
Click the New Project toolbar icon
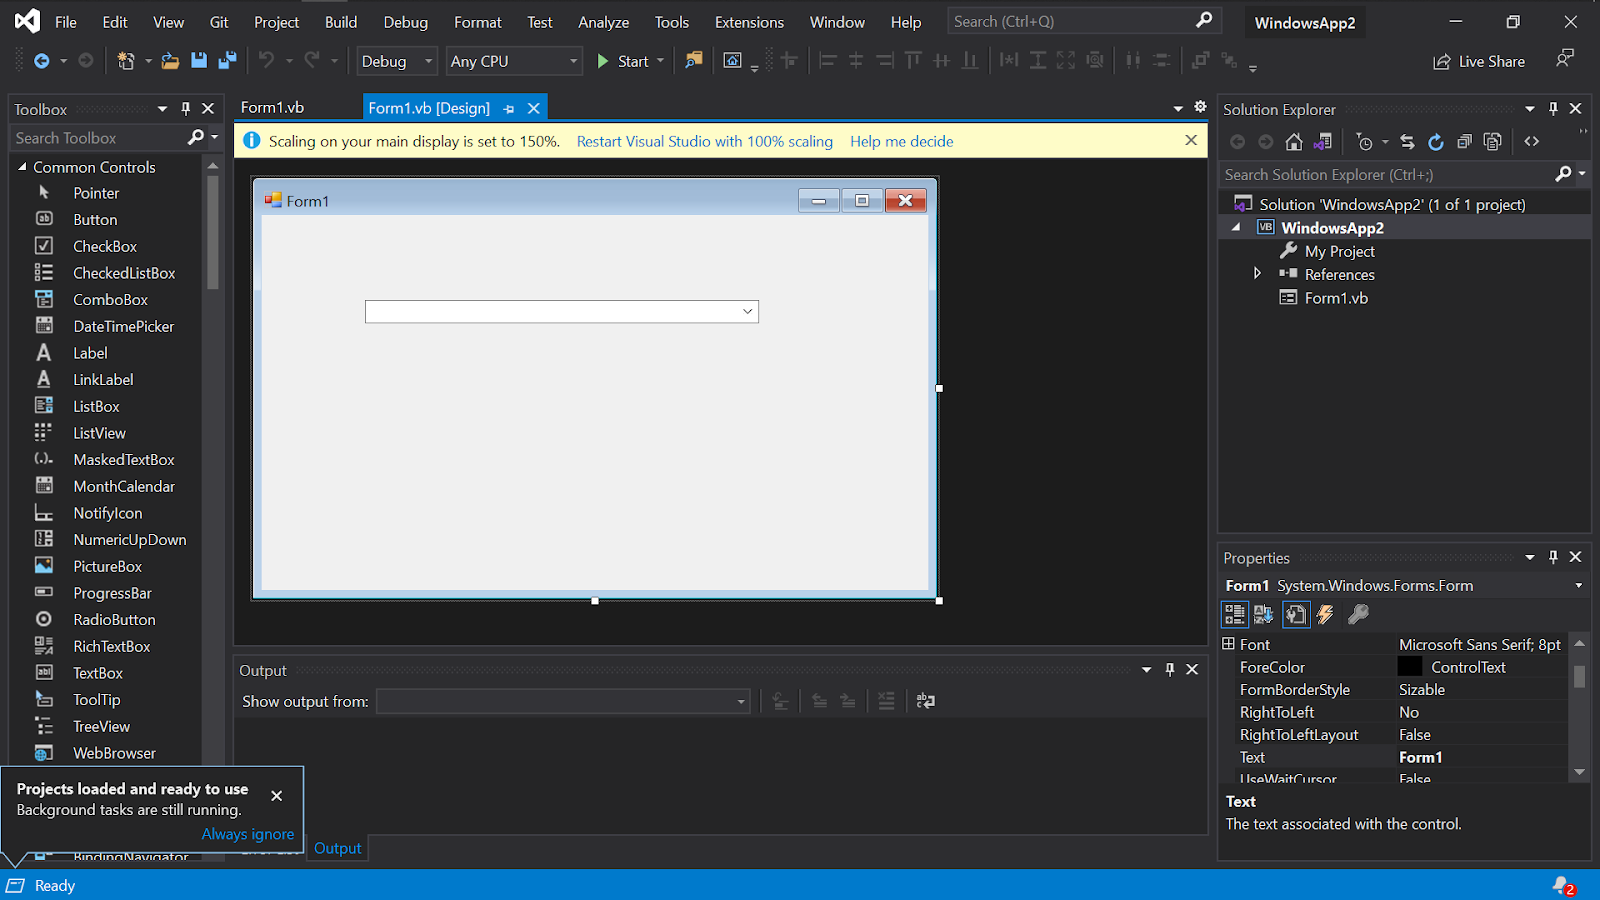pos(126,61)
